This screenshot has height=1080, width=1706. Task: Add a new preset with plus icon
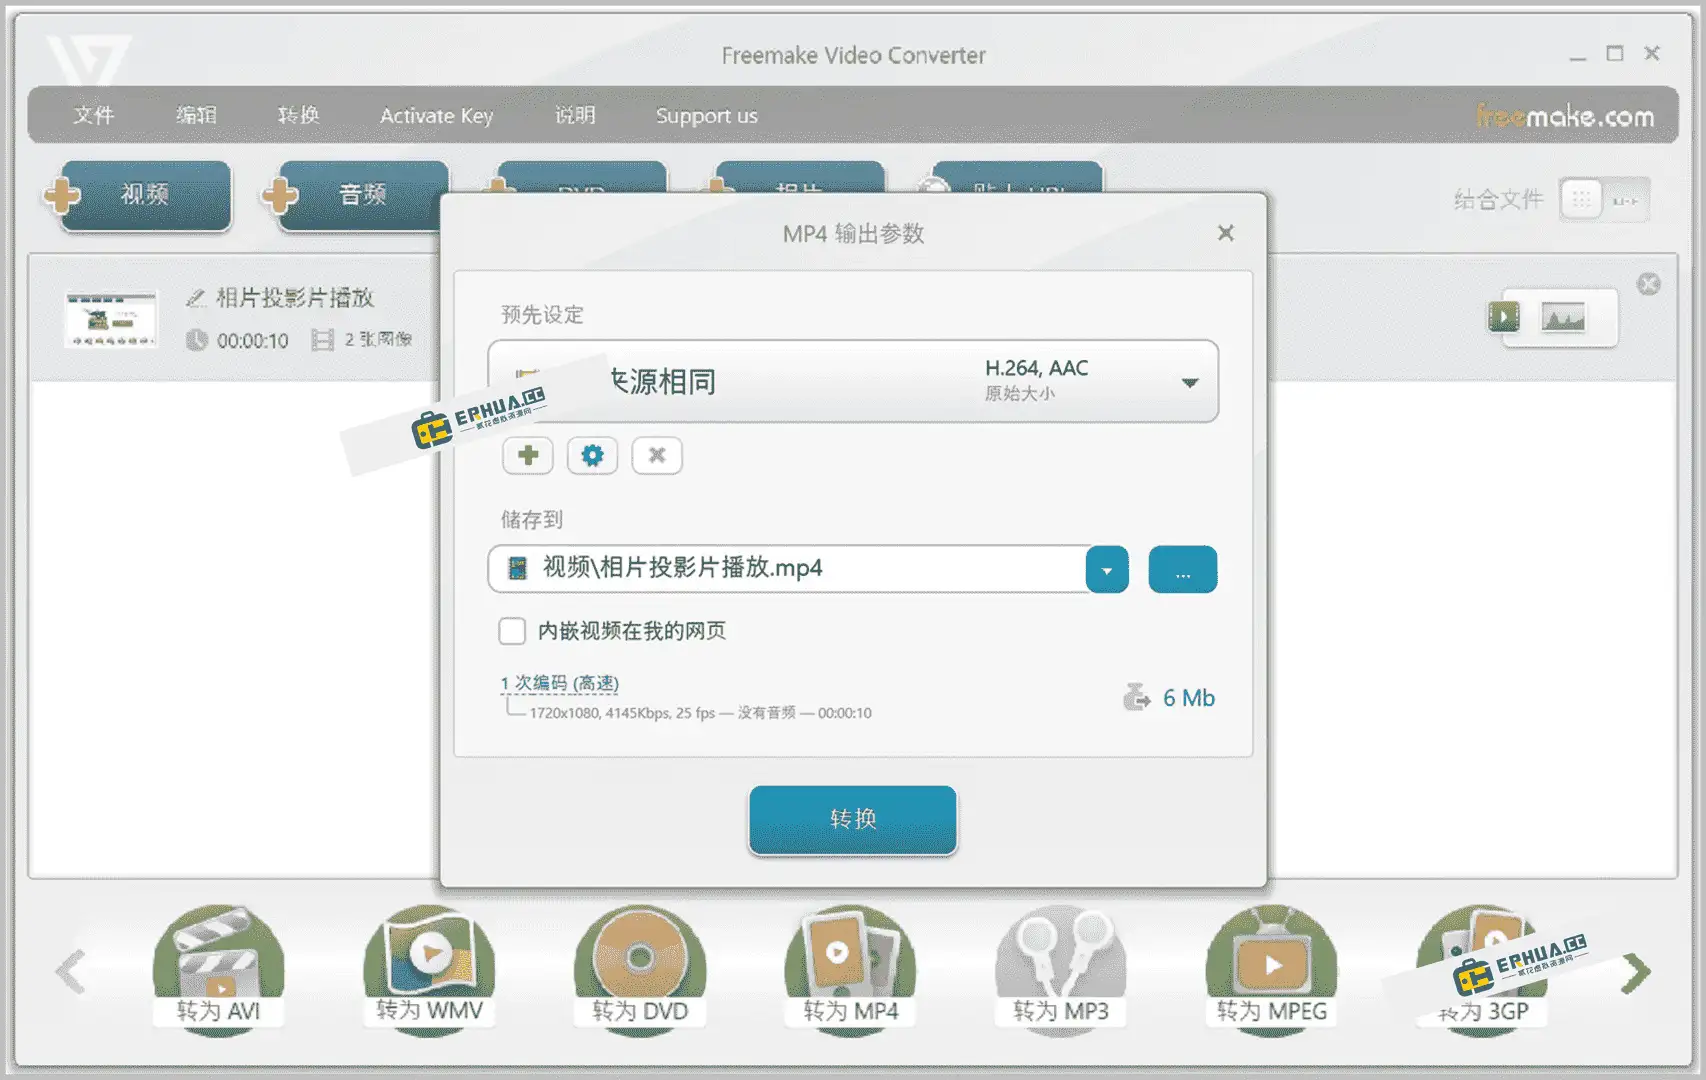[x=528, y=456]
